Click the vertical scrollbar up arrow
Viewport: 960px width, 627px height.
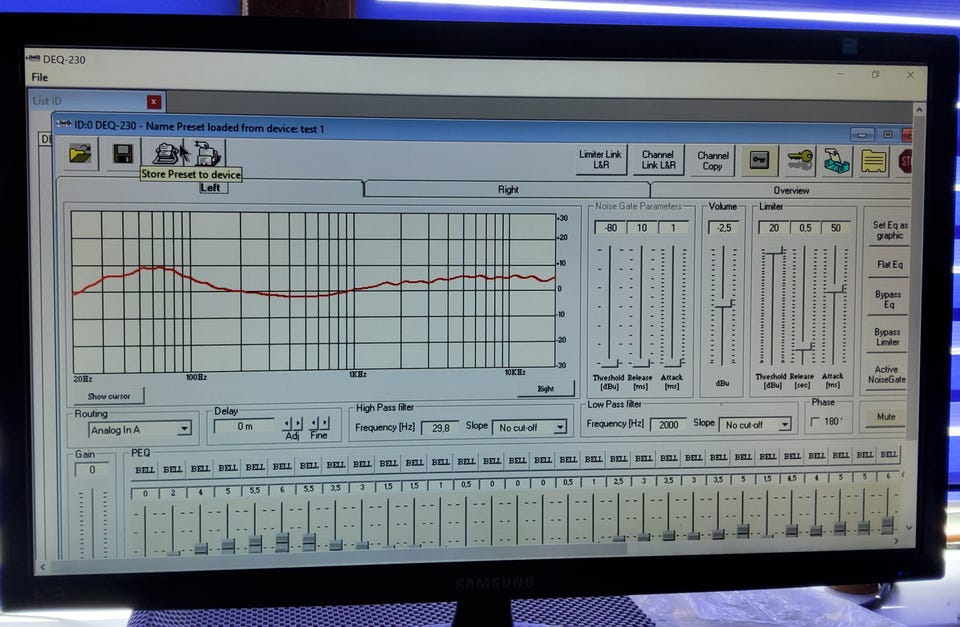918,110
